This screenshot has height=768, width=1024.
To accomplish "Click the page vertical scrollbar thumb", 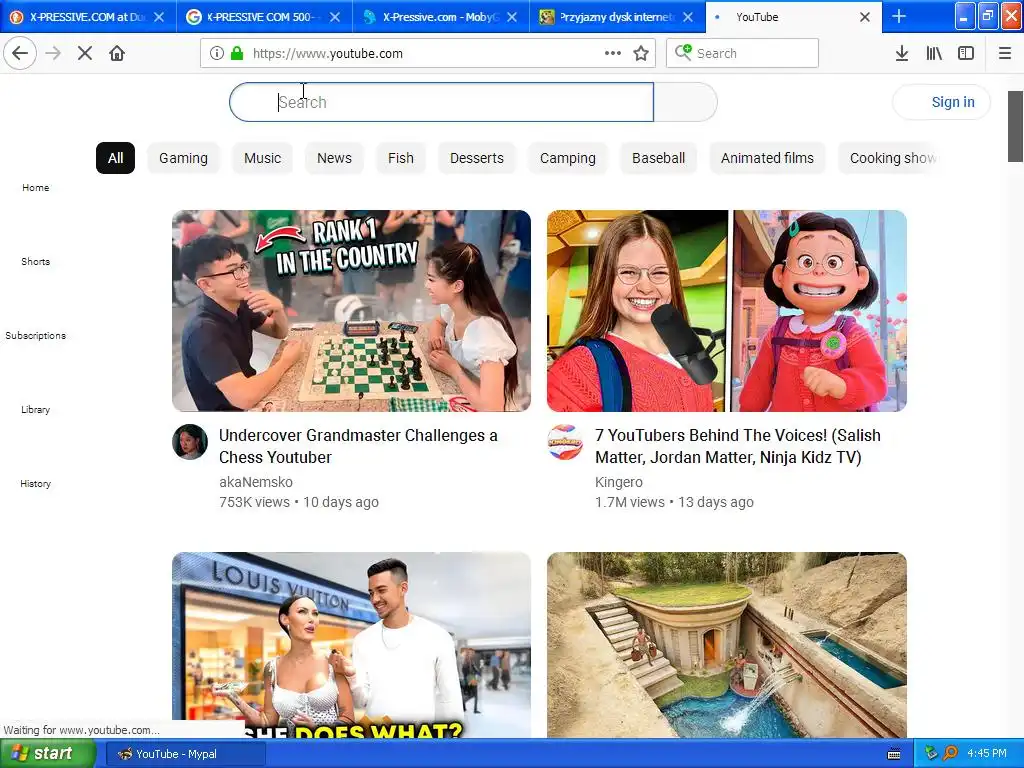I will click(1015, 126).
